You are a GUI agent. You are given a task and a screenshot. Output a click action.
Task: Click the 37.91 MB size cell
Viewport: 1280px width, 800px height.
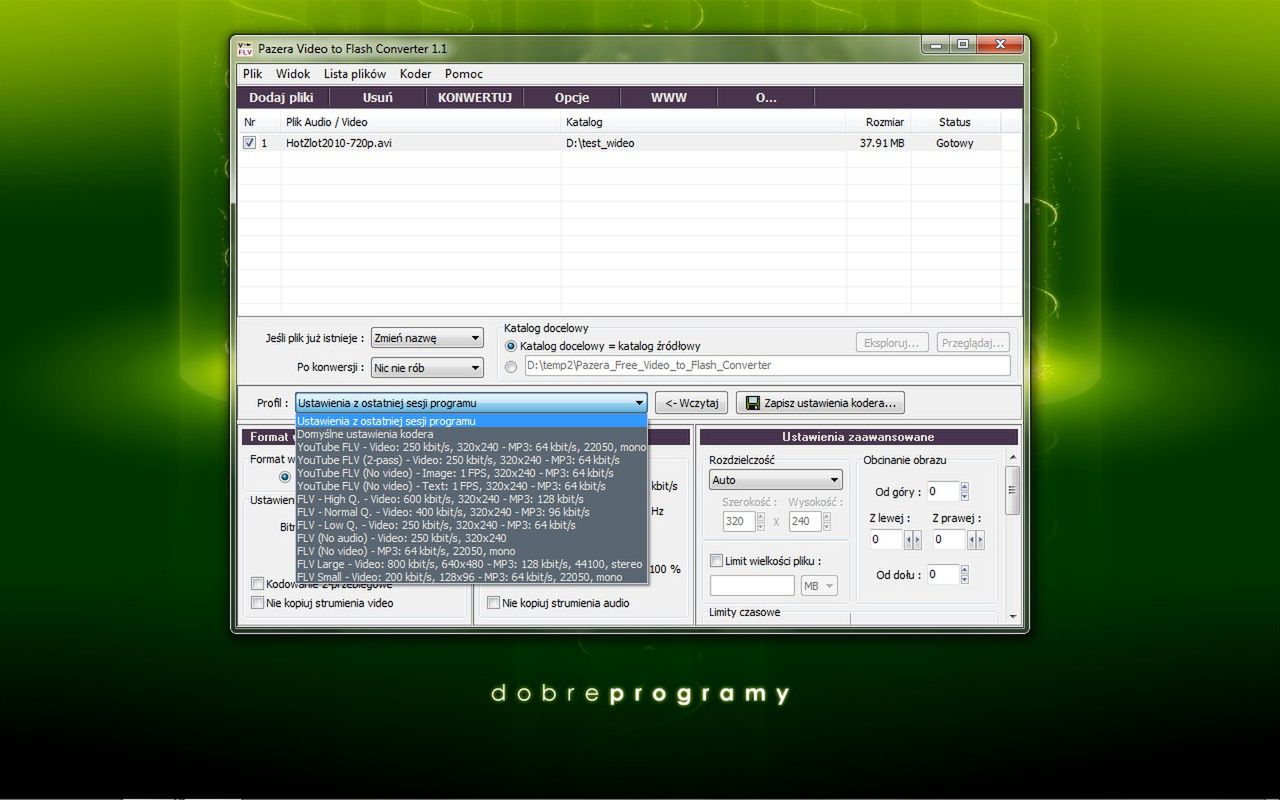click(881, 143)
